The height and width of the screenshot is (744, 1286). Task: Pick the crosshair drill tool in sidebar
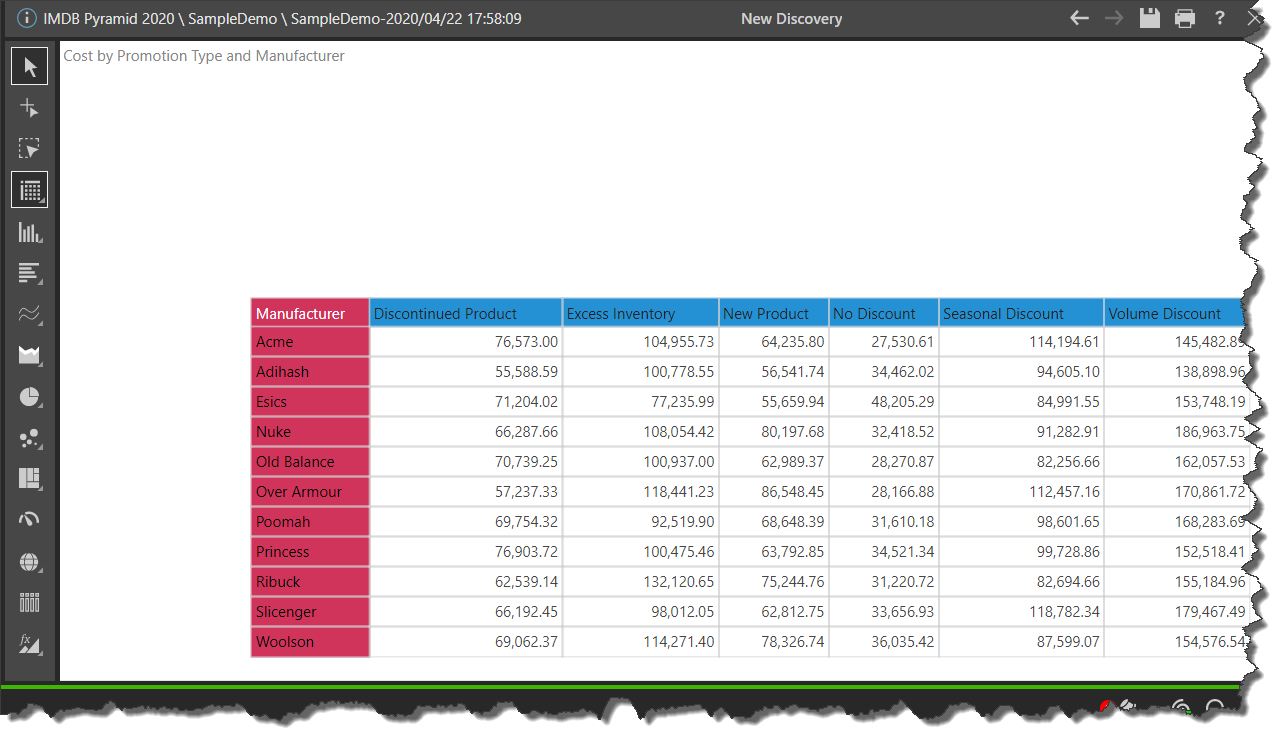pyautogui.click(x=29, y=108)
